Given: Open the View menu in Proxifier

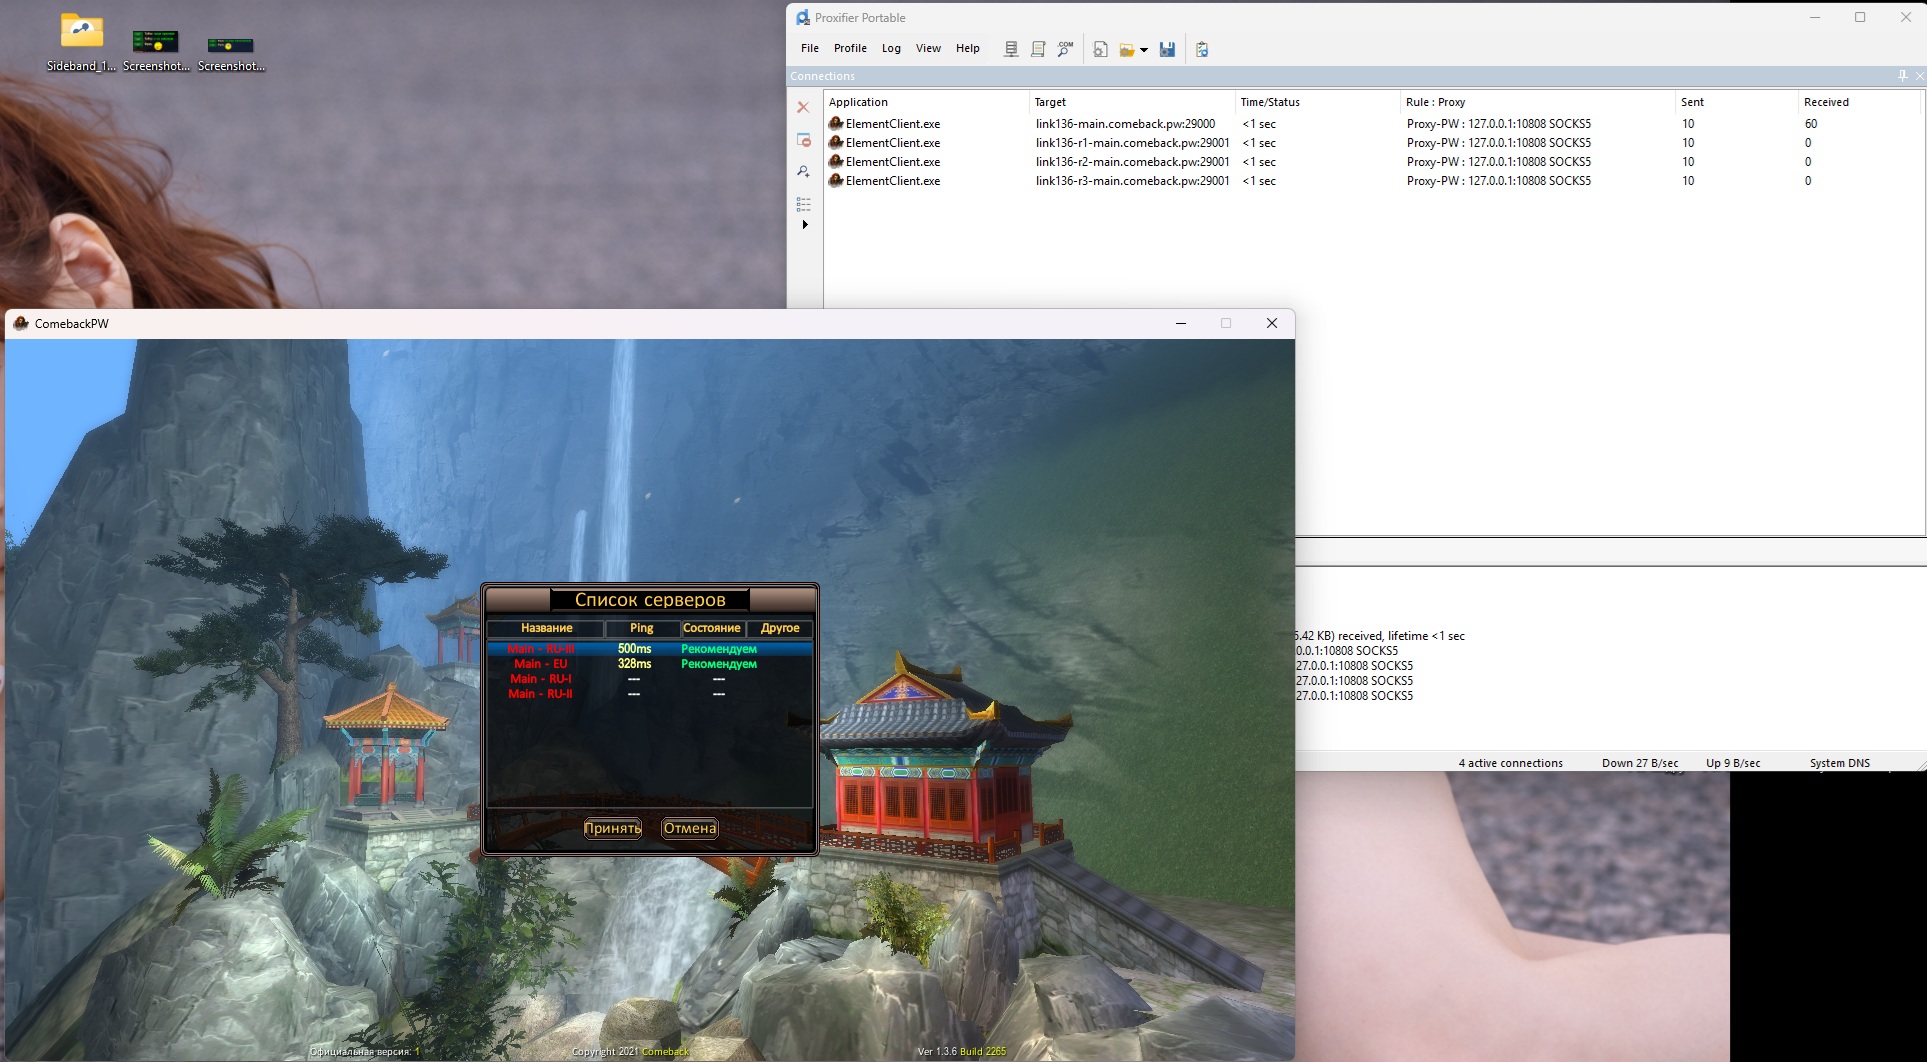Looking at the screenshot, I should pyautogui.click(x=928, y=48).
